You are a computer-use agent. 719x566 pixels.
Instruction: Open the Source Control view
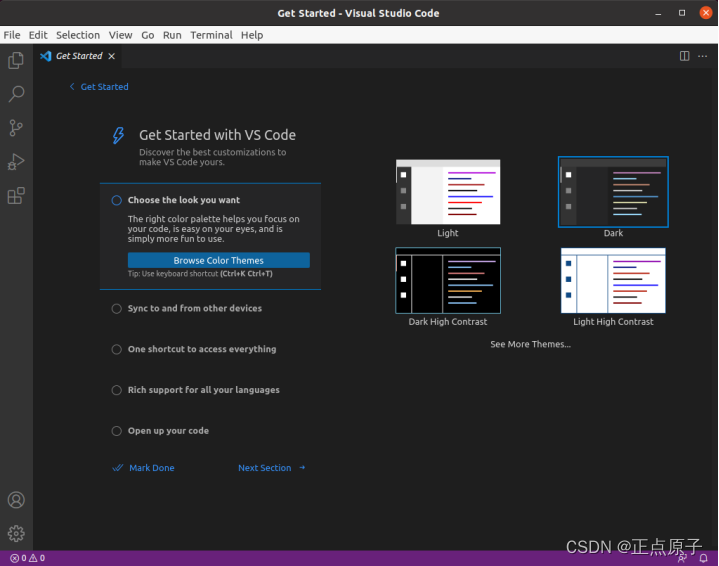[16, 128]
